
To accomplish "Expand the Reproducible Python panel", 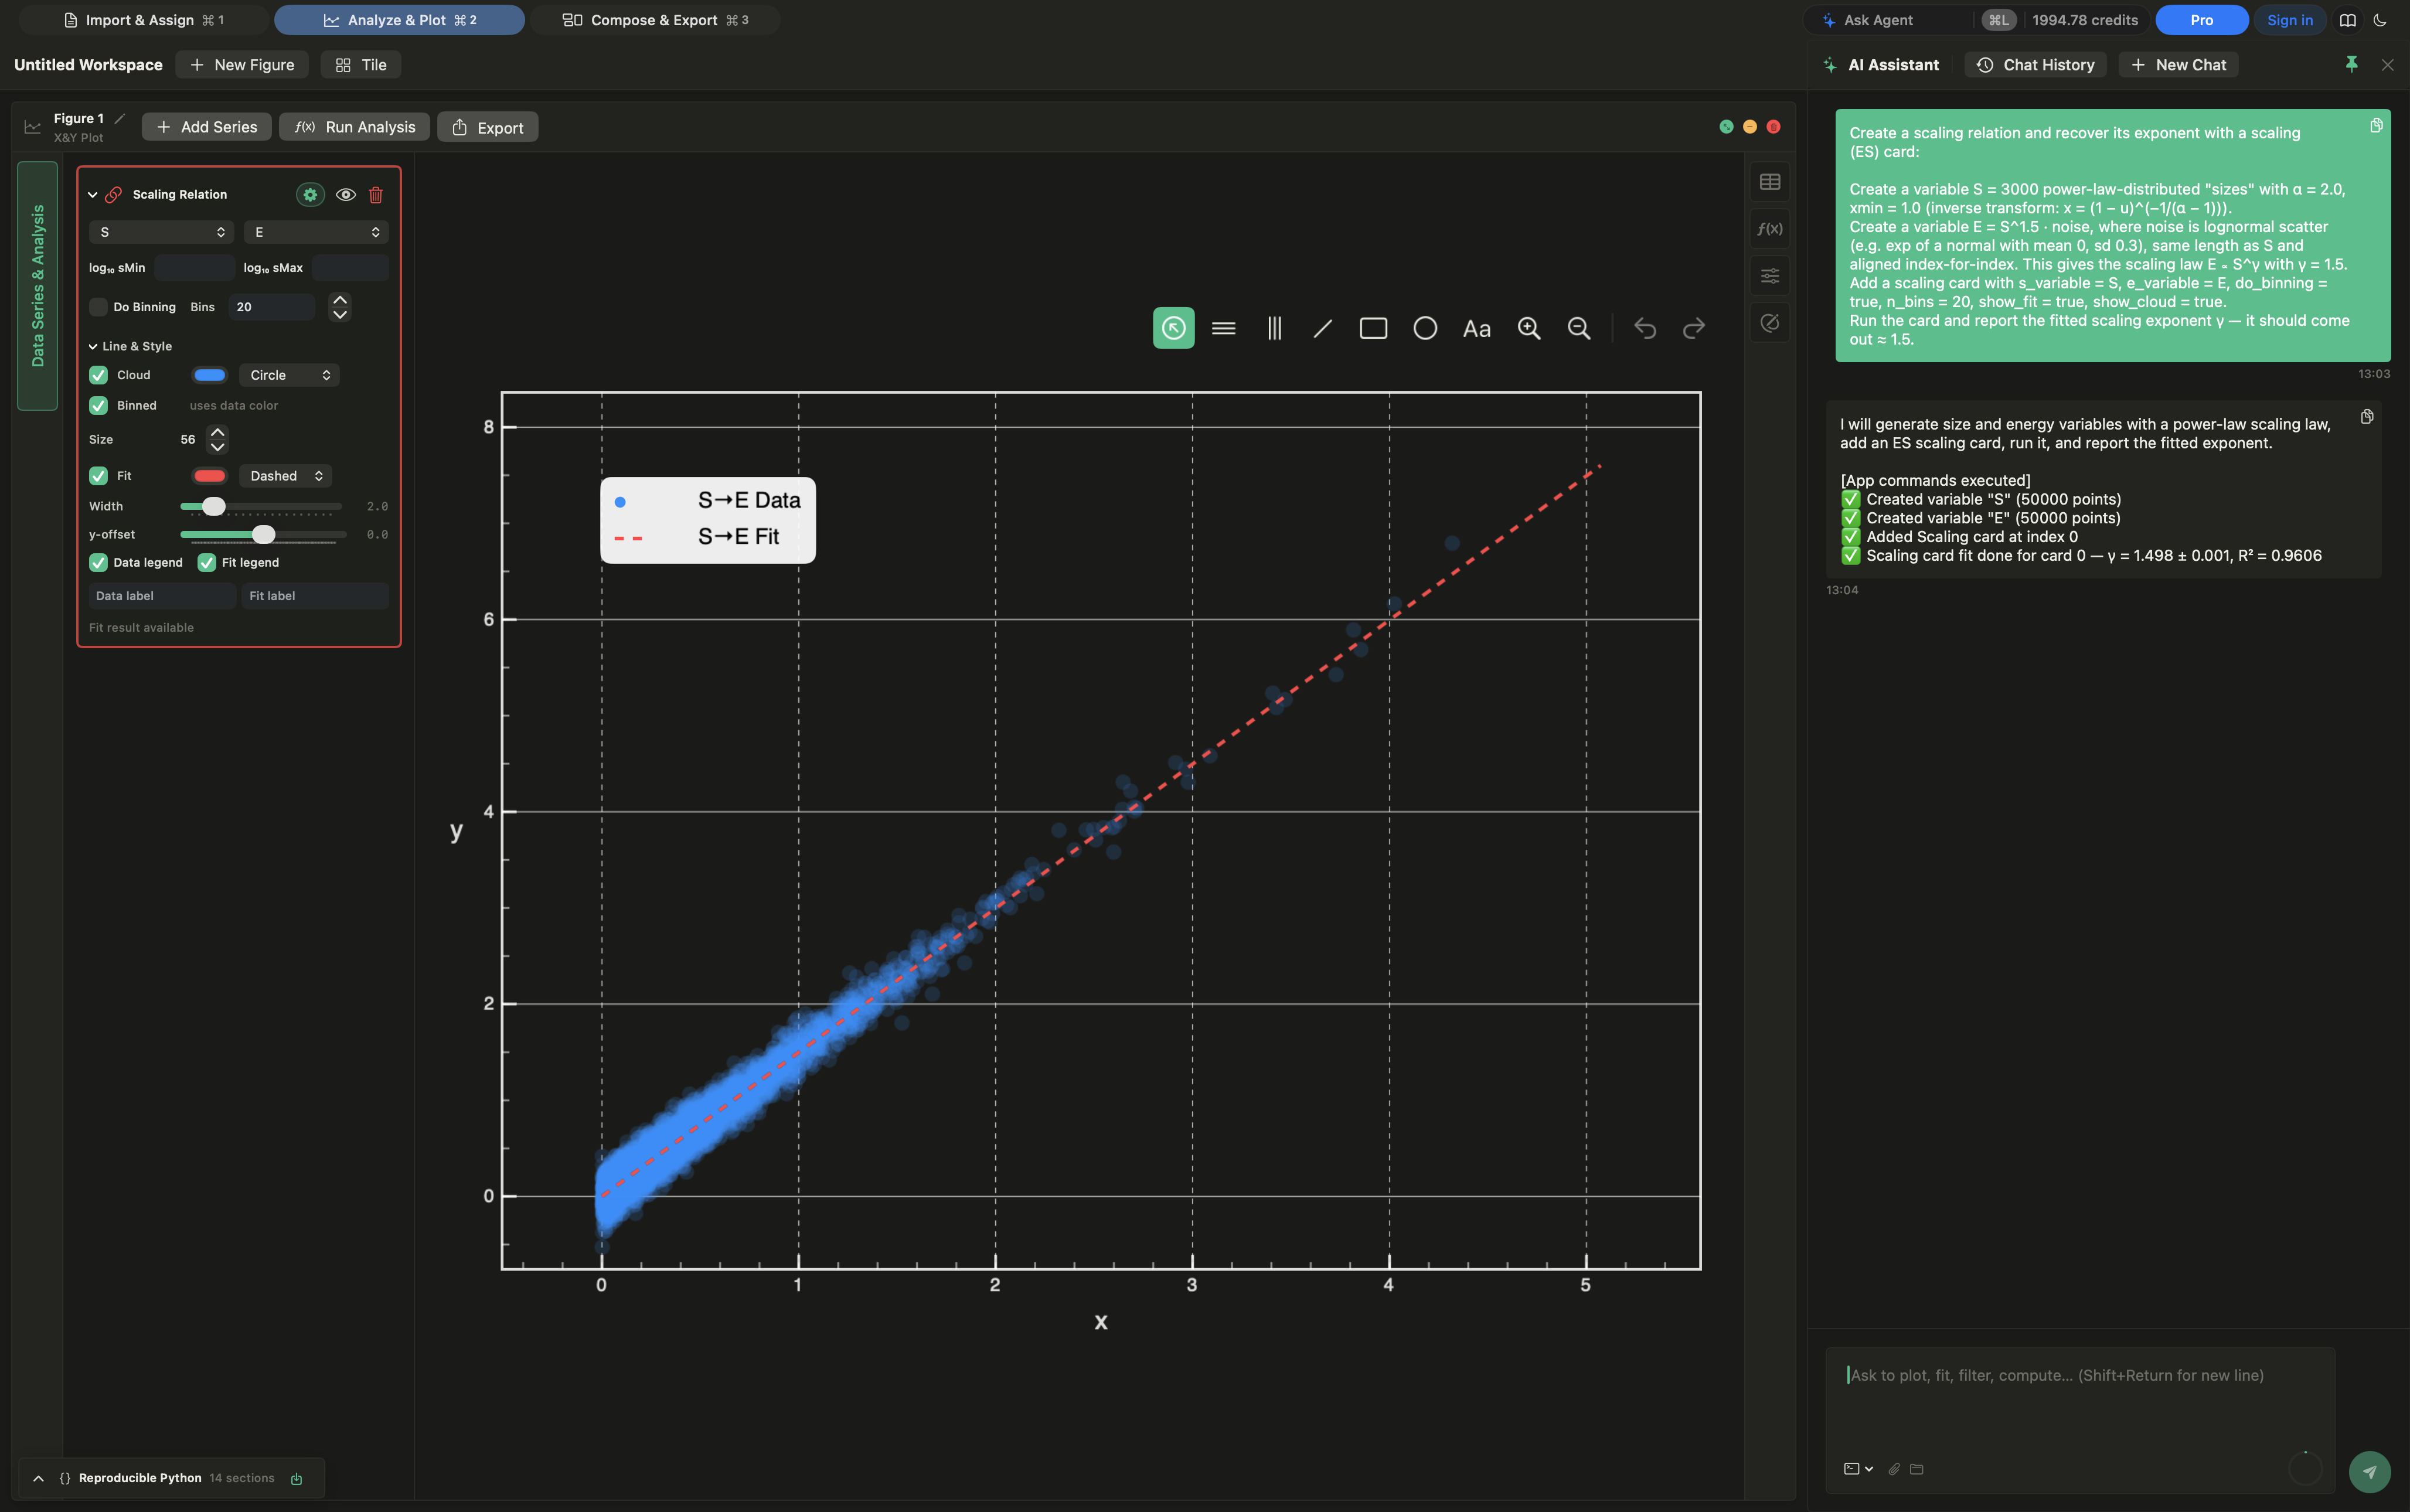I will [x=38, y=1478].
